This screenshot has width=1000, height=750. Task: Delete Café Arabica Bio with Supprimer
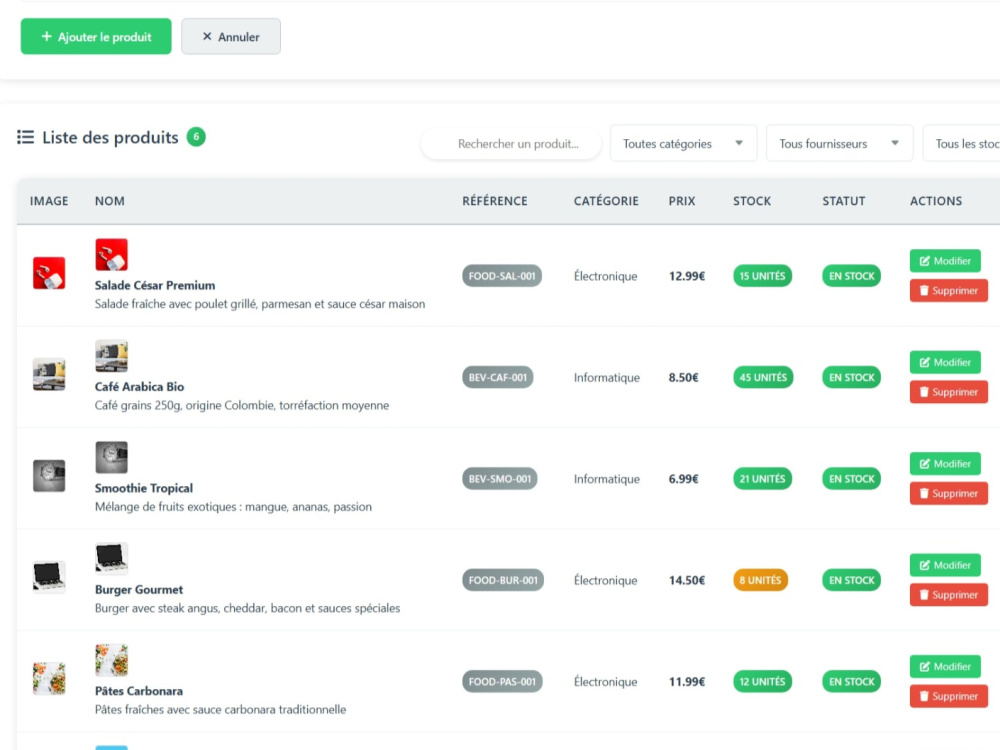click(x=949, y=392)
